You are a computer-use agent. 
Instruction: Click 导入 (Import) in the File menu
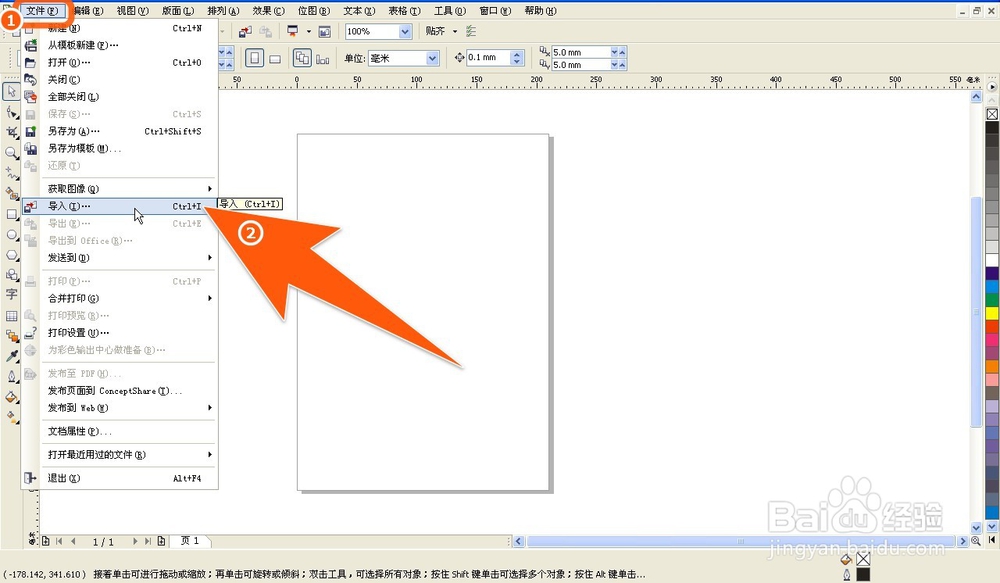[69, 206]
